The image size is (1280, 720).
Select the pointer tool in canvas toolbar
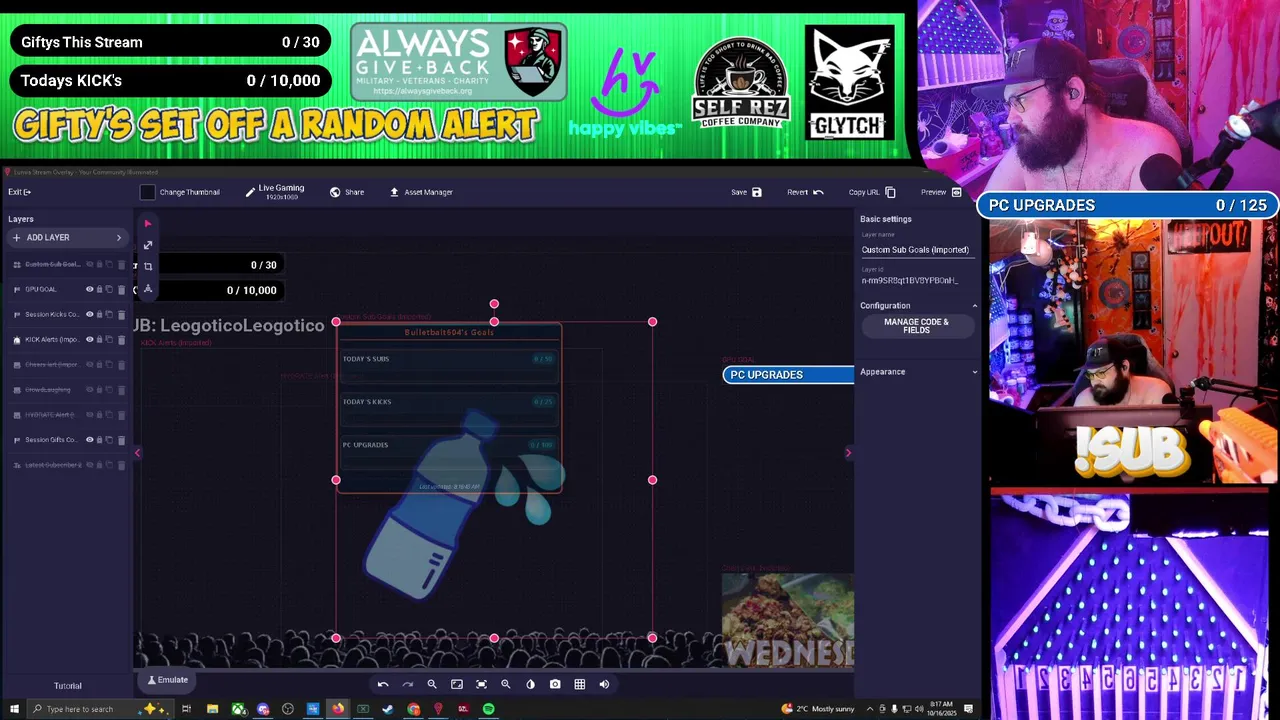click(x=148, y=224)
